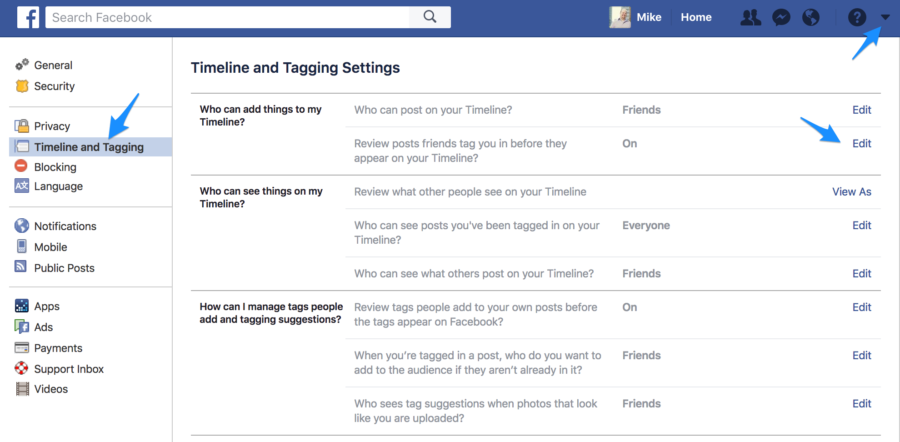
Task: Edit who can post on your Timeline
Action: (x=861, y=110)
